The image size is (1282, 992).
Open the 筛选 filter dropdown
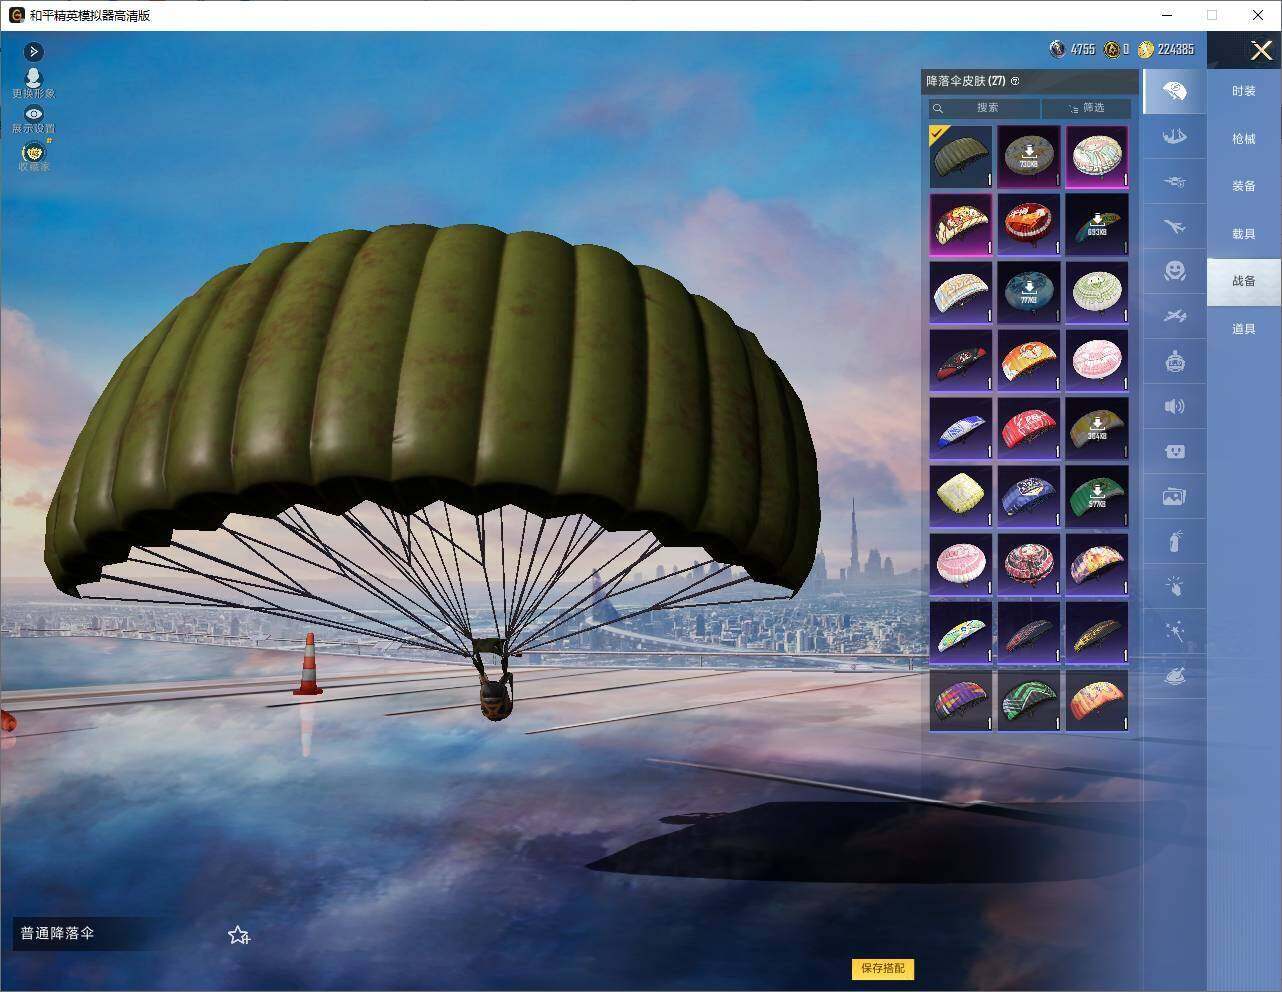click(1087, 108)
